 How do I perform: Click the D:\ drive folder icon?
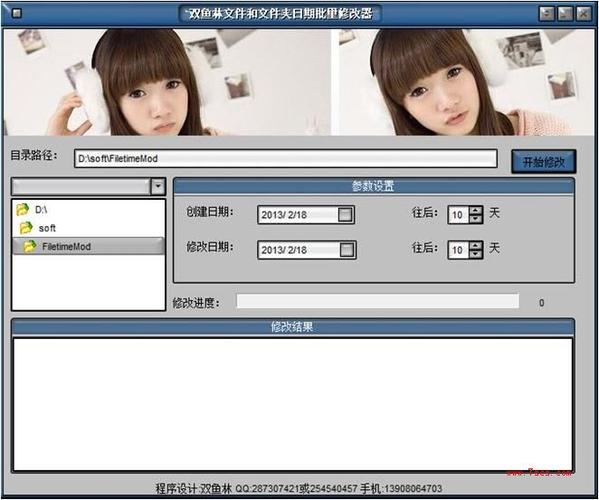coord(23,209)
